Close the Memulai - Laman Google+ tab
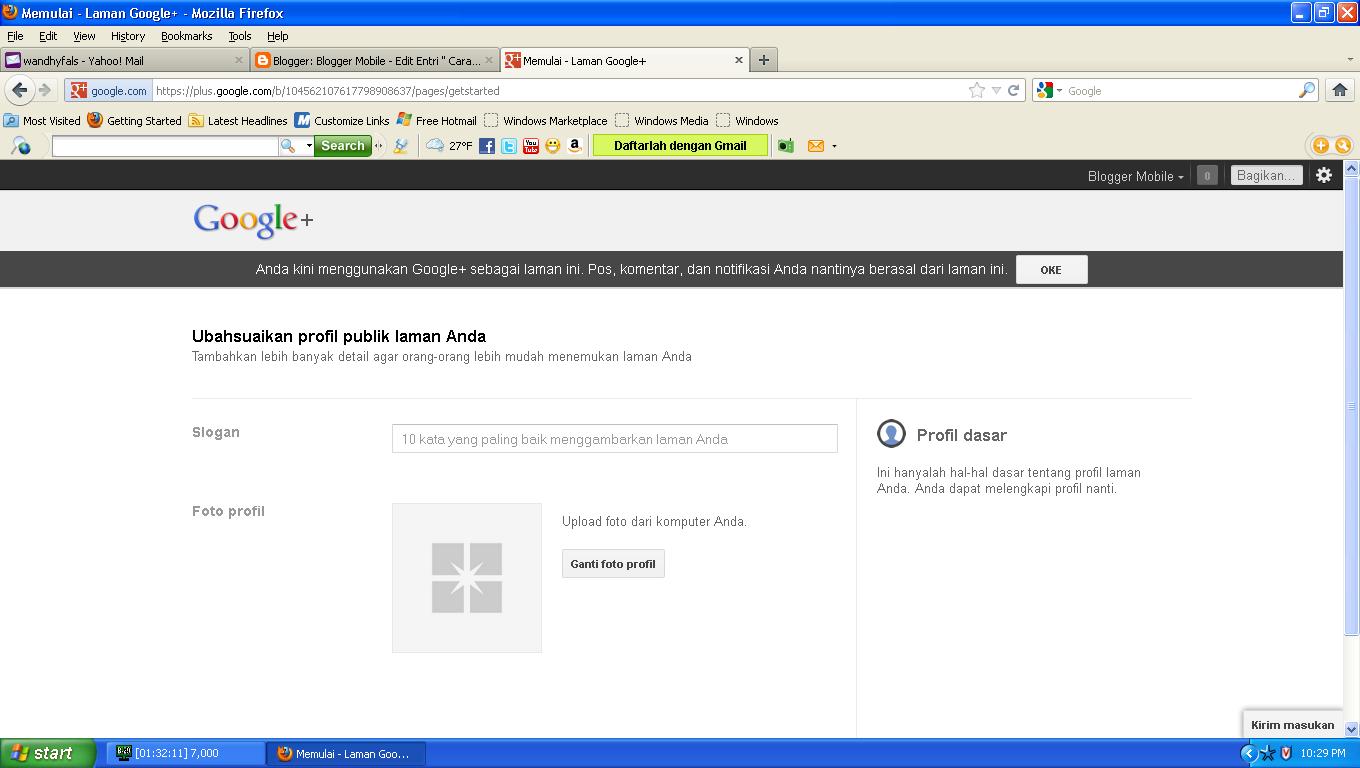This screenshot has height=768, width=1360. (739, 60)
